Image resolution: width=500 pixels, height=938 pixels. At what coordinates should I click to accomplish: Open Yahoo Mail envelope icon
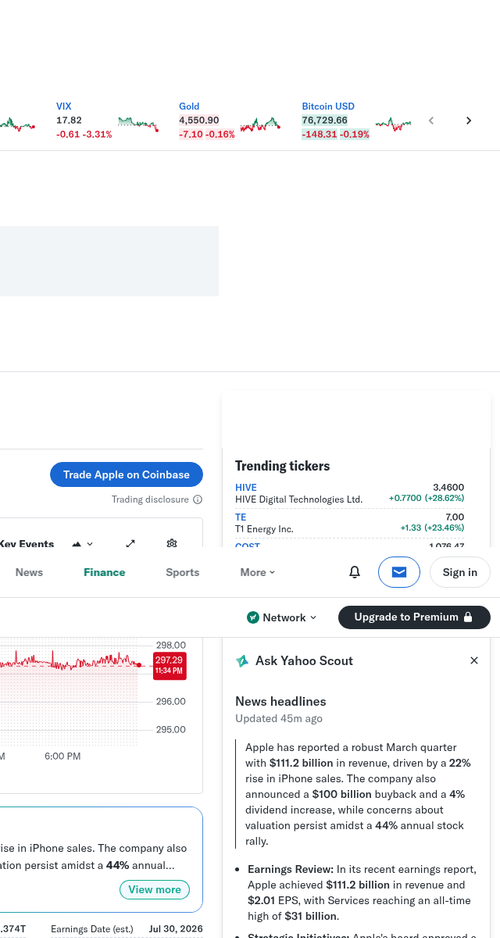coord(399,572)
